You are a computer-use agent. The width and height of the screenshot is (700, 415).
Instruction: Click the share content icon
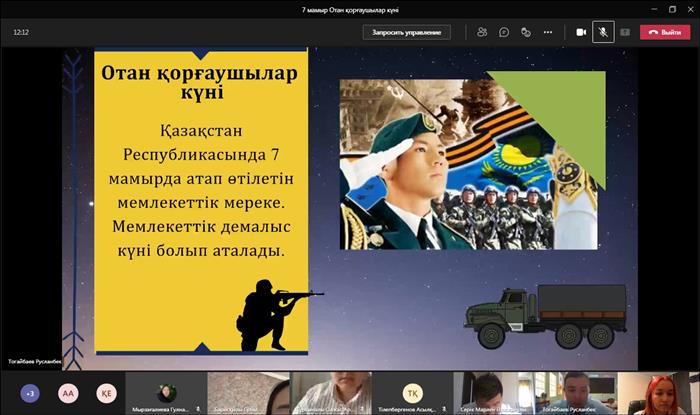coord(625,32)
